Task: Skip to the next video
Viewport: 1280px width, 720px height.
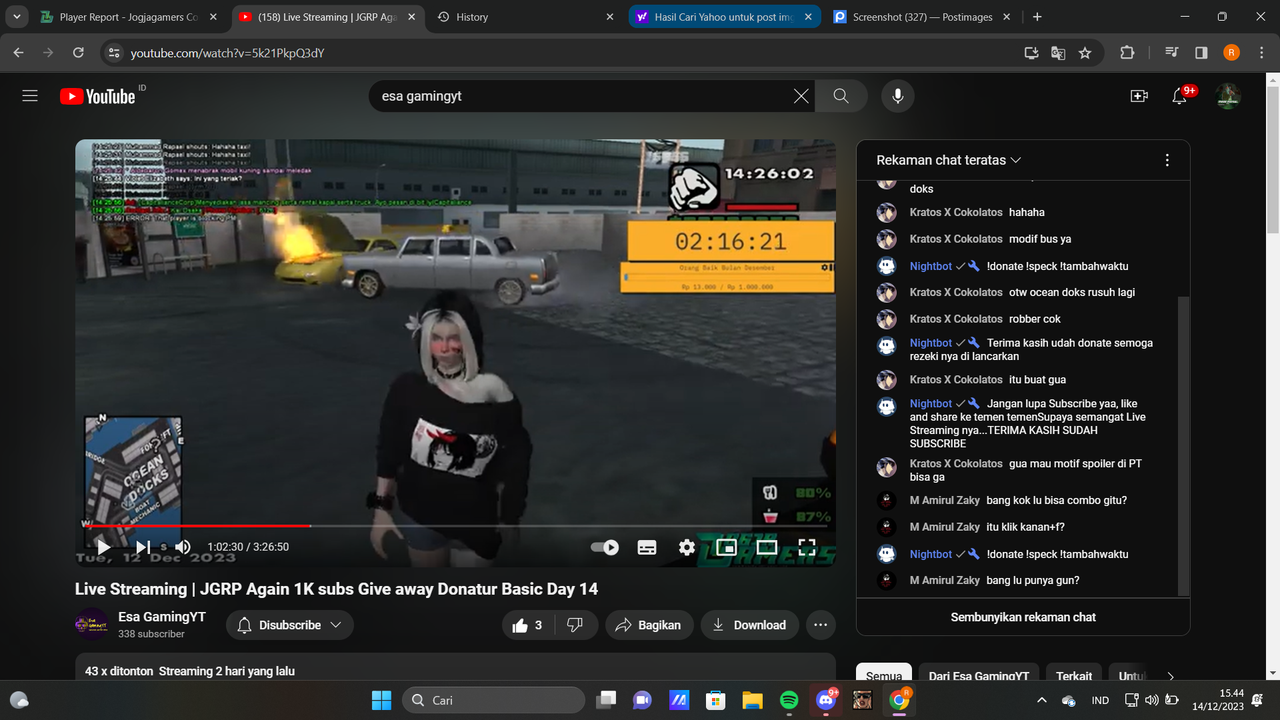Action: 143,547
